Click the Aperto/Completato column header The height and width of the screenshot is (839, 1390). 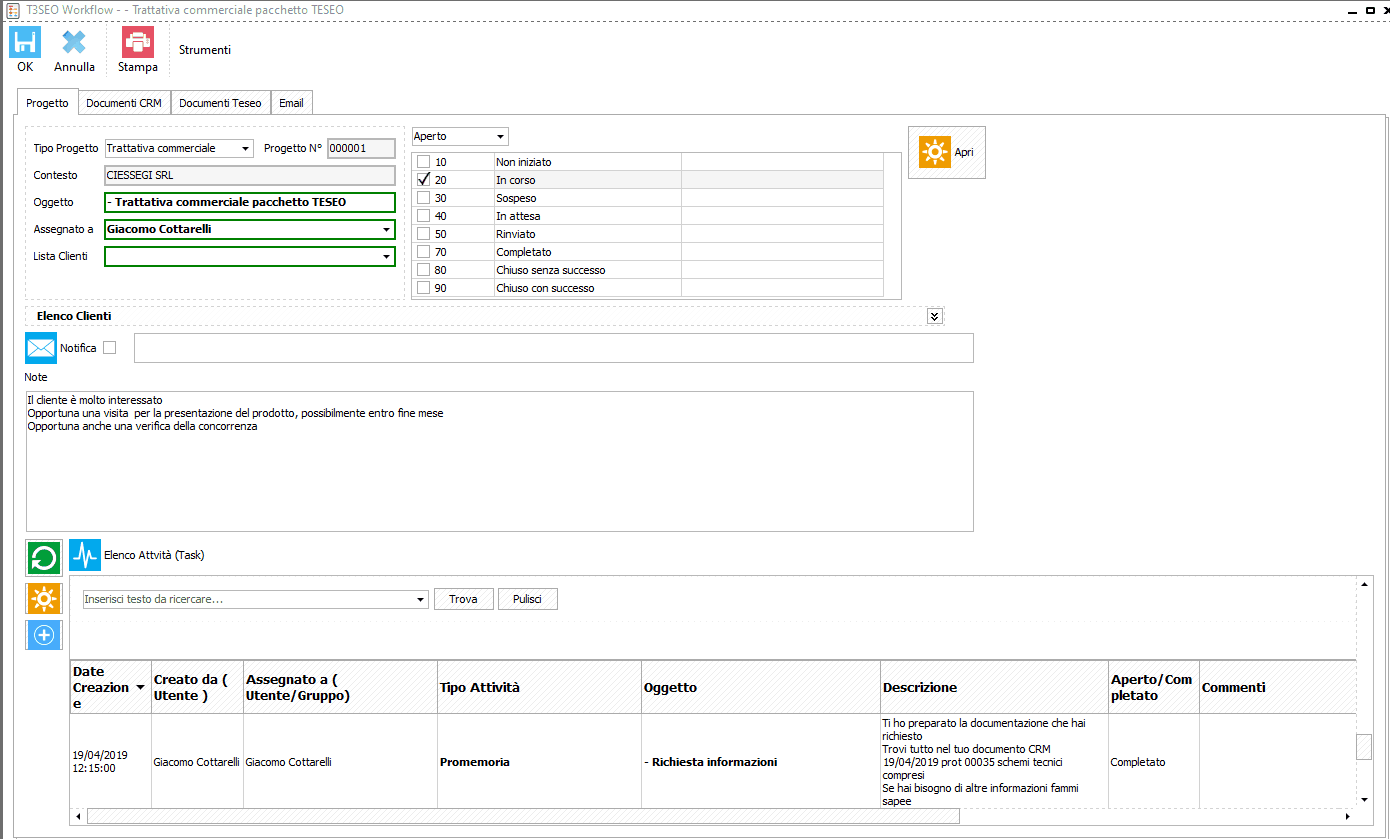click(x=1153, y=687)
